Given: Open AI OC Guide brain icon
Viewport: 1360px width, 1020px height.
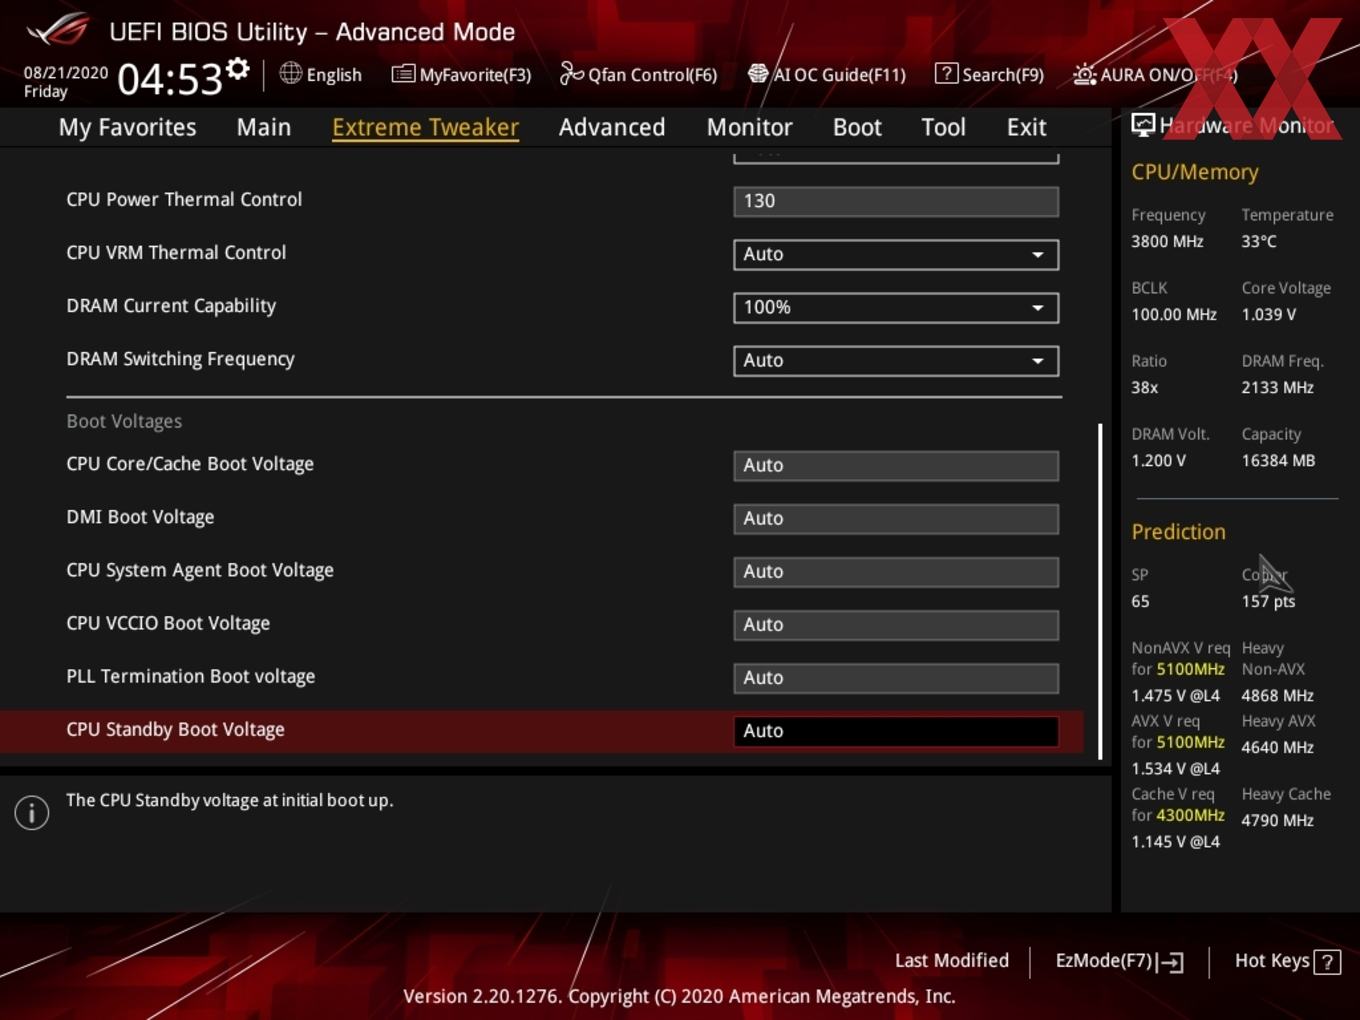Looking at the screenshot, I should pyautogui.click(x=758, y=74).
